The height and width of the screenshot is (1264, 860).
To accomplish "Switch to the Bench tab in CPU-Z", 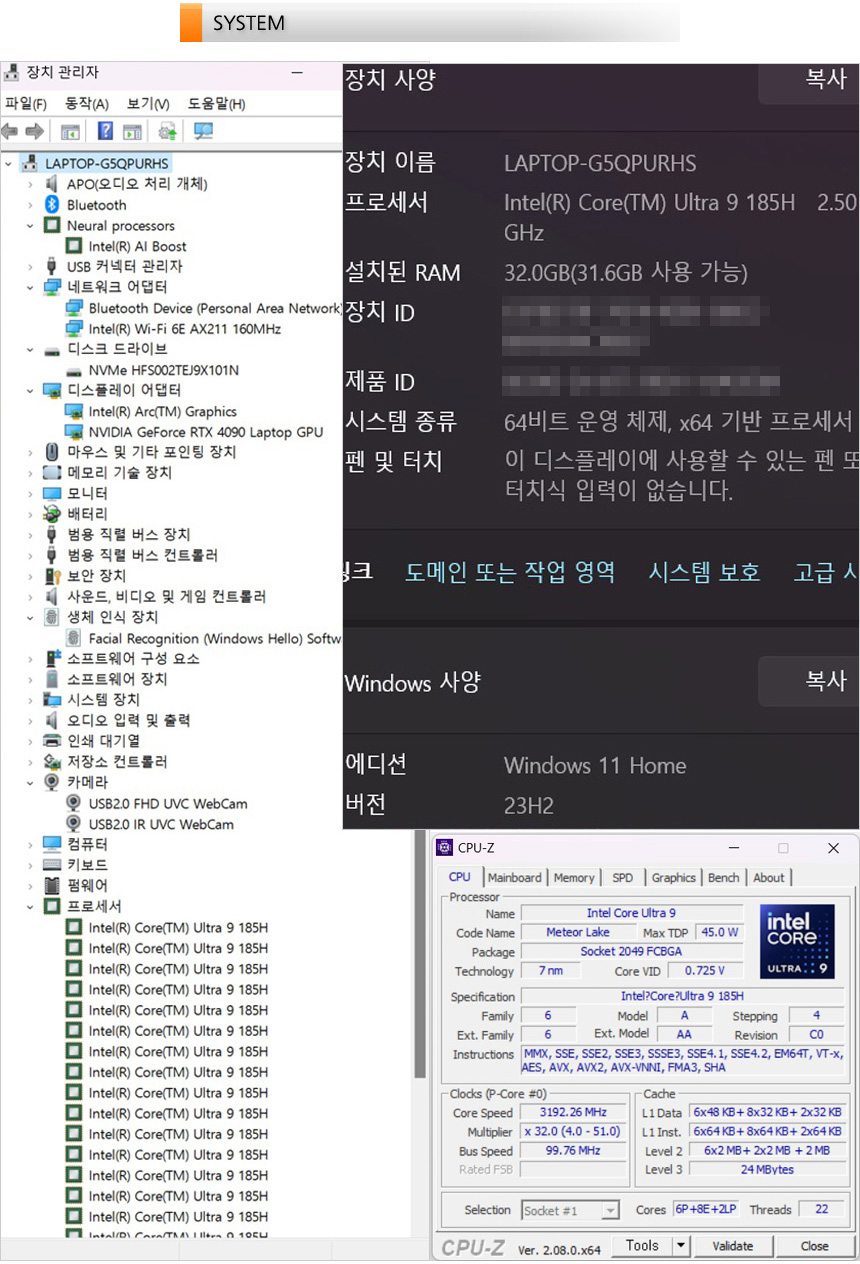I will tap(723, 877).
